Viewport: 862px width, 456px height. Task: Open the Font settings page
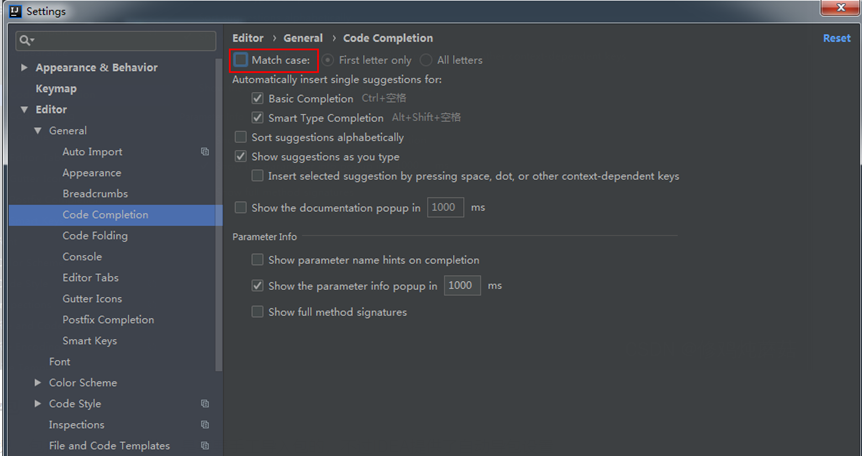point(59,361)
